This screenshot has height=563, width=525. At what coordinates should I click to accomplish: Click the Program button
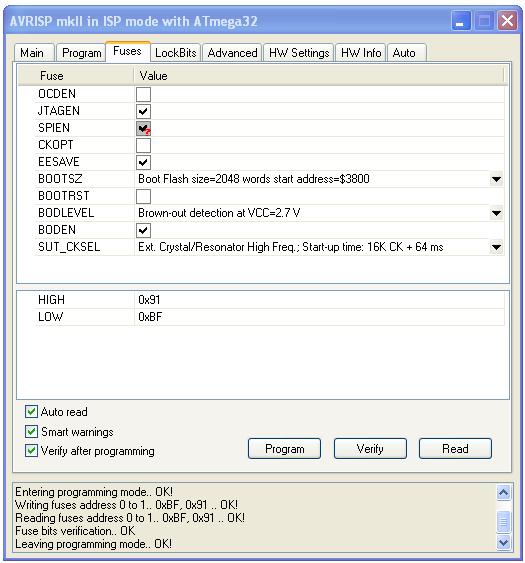click(284, 448)
